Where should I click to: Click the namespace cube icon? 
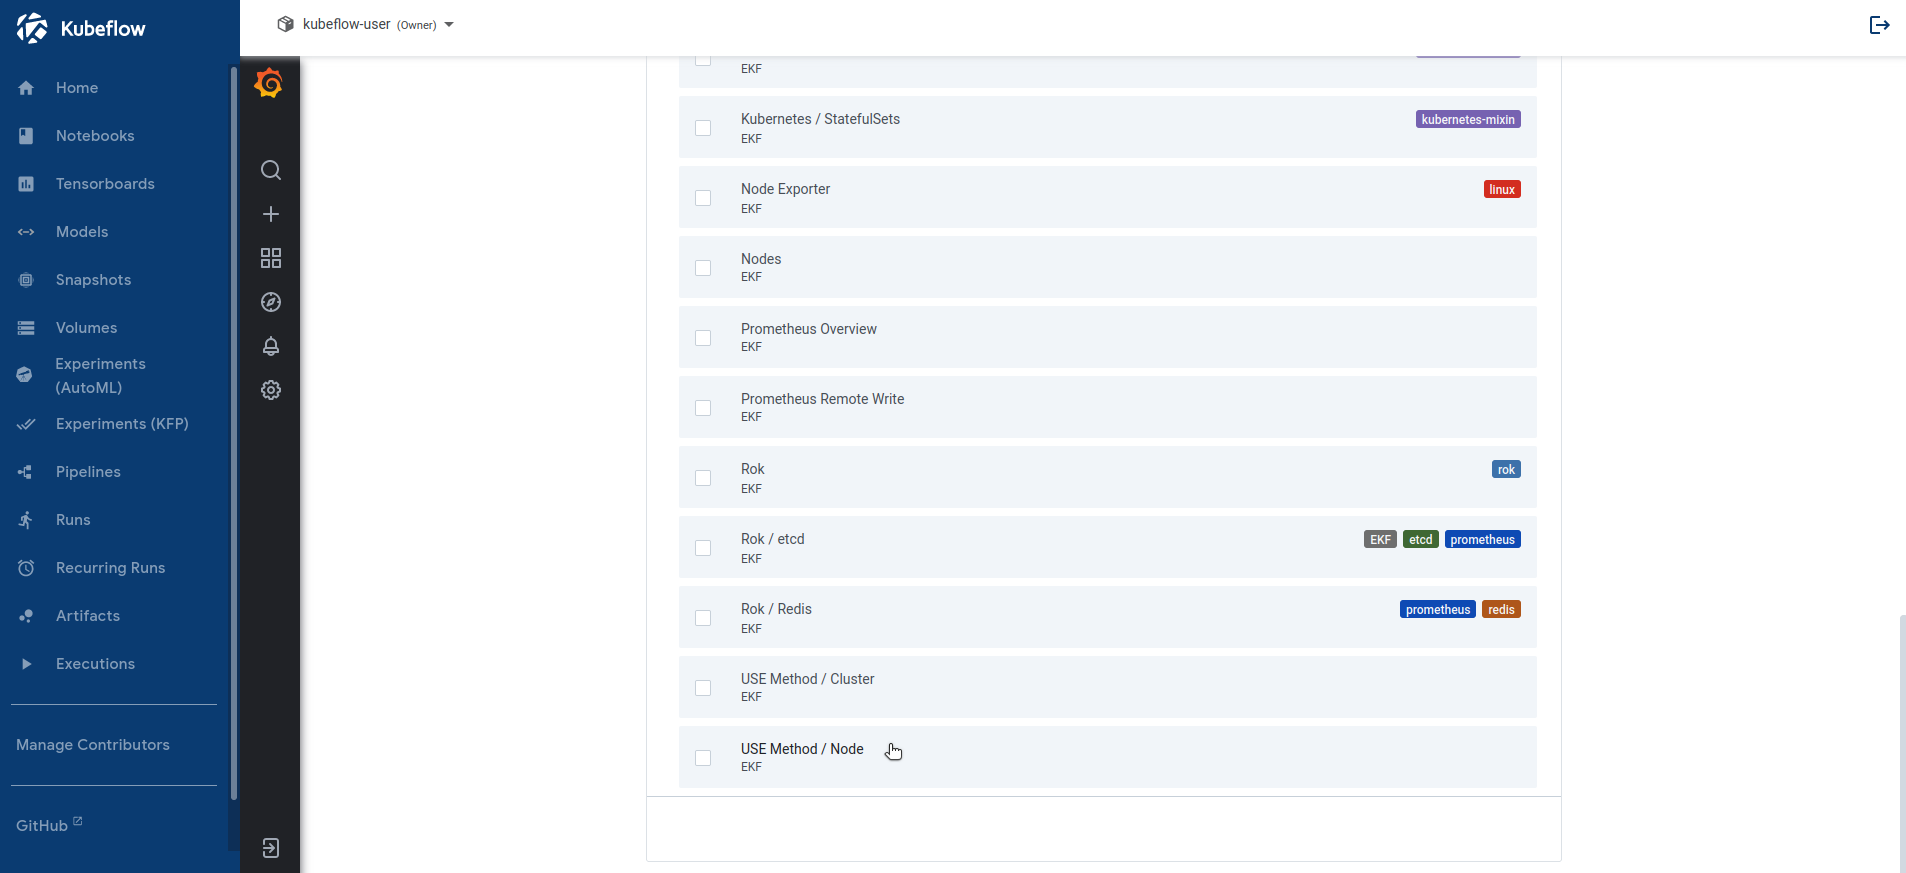tap(285, 24)
